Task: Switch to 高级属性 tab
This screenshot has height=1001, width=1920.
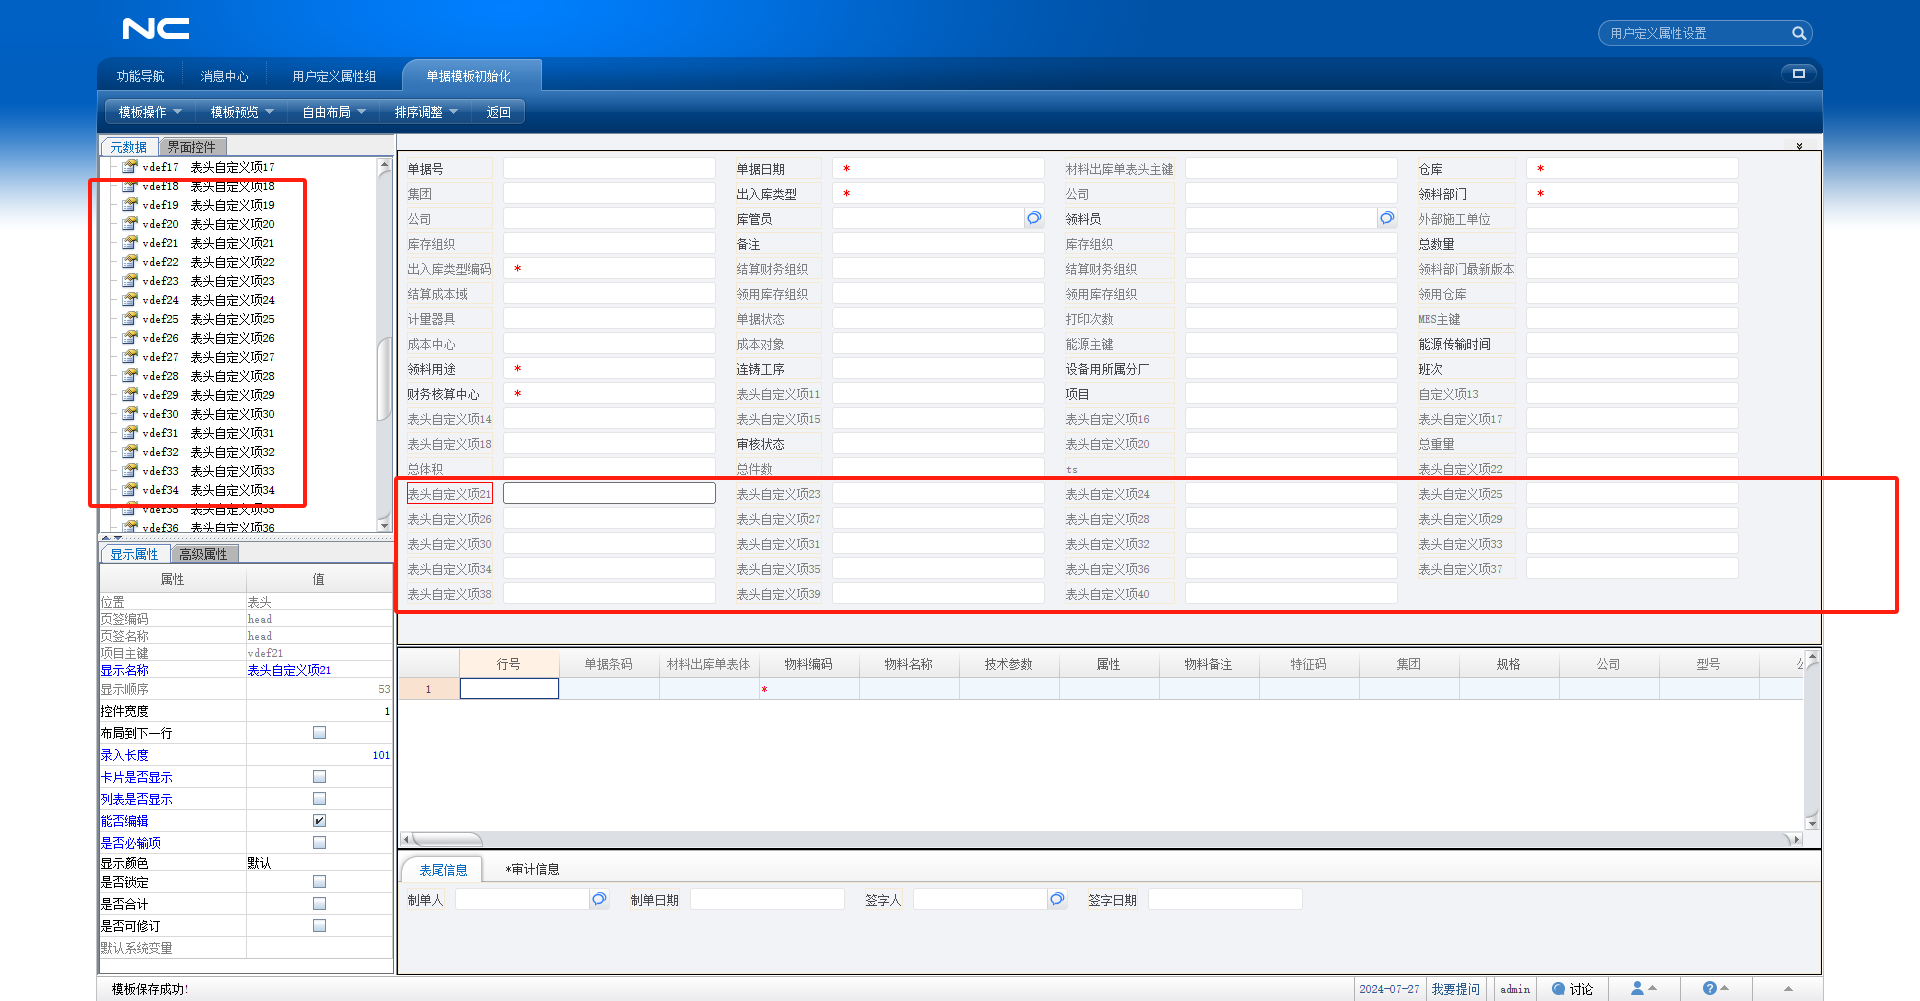Action: pyautogui.click(x=203, y=554)
